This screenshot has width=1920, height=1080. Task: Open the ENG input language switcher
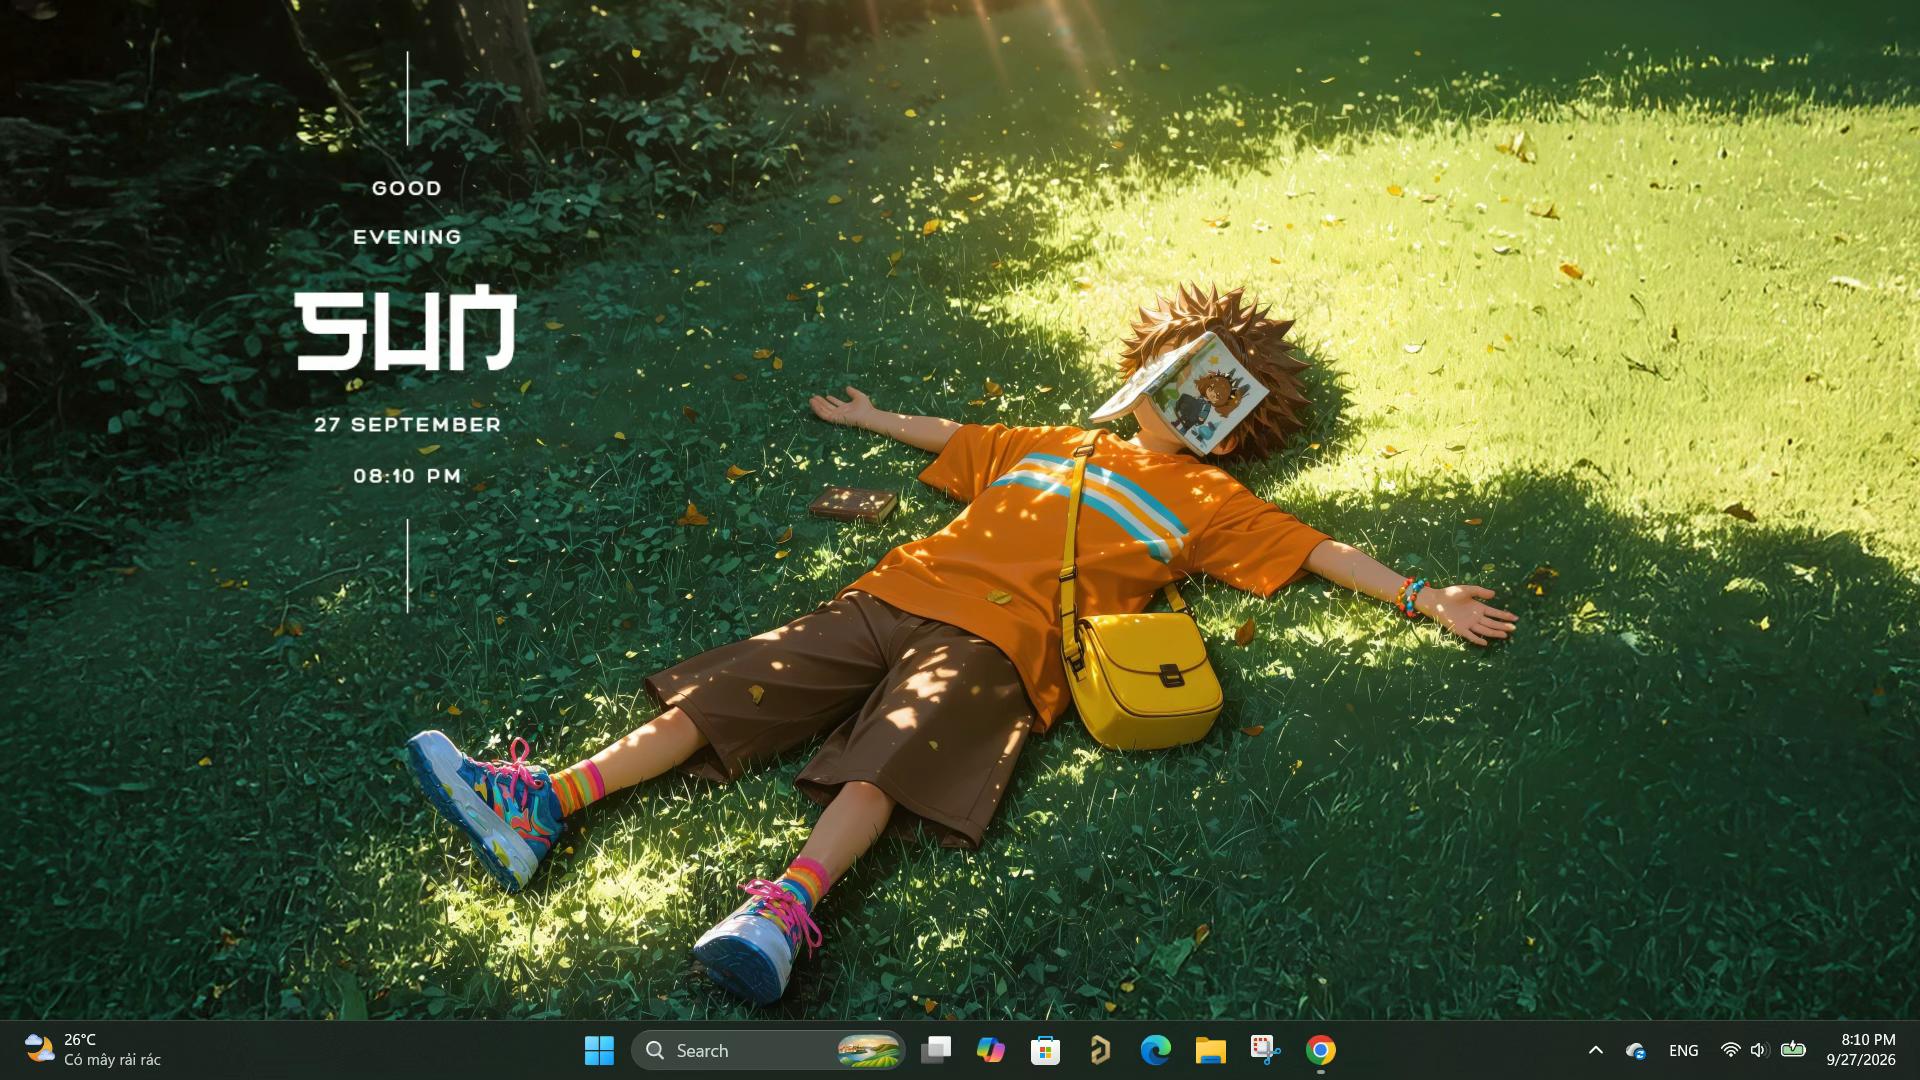tap(1683, 1050)
